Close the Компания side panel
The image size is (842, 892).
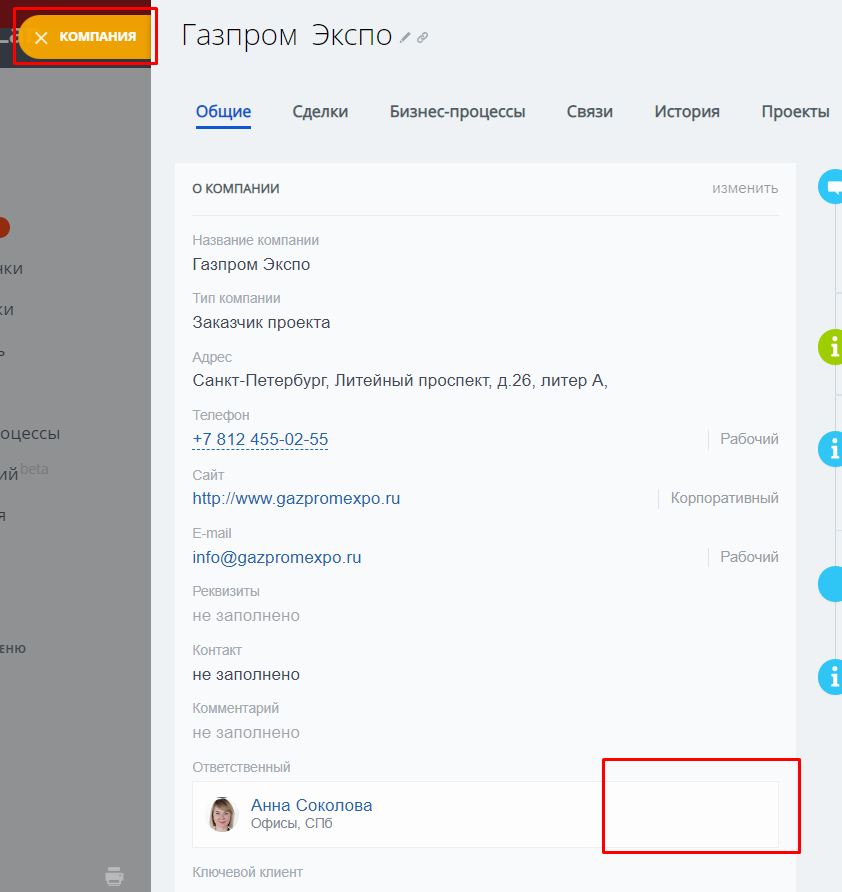[41, 38]
